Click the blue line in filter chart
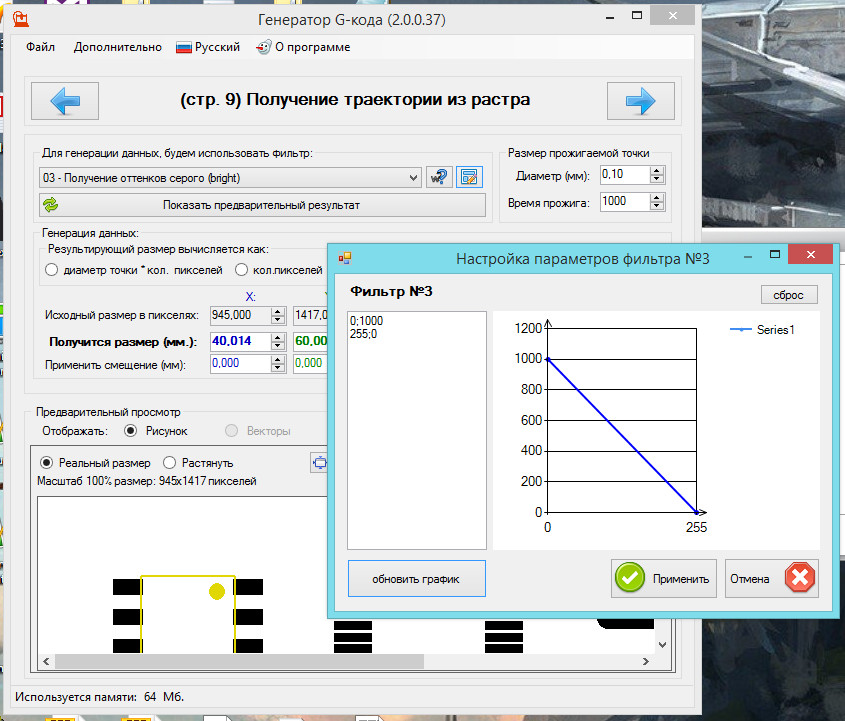The image size is (845, 721). (622, 435)
